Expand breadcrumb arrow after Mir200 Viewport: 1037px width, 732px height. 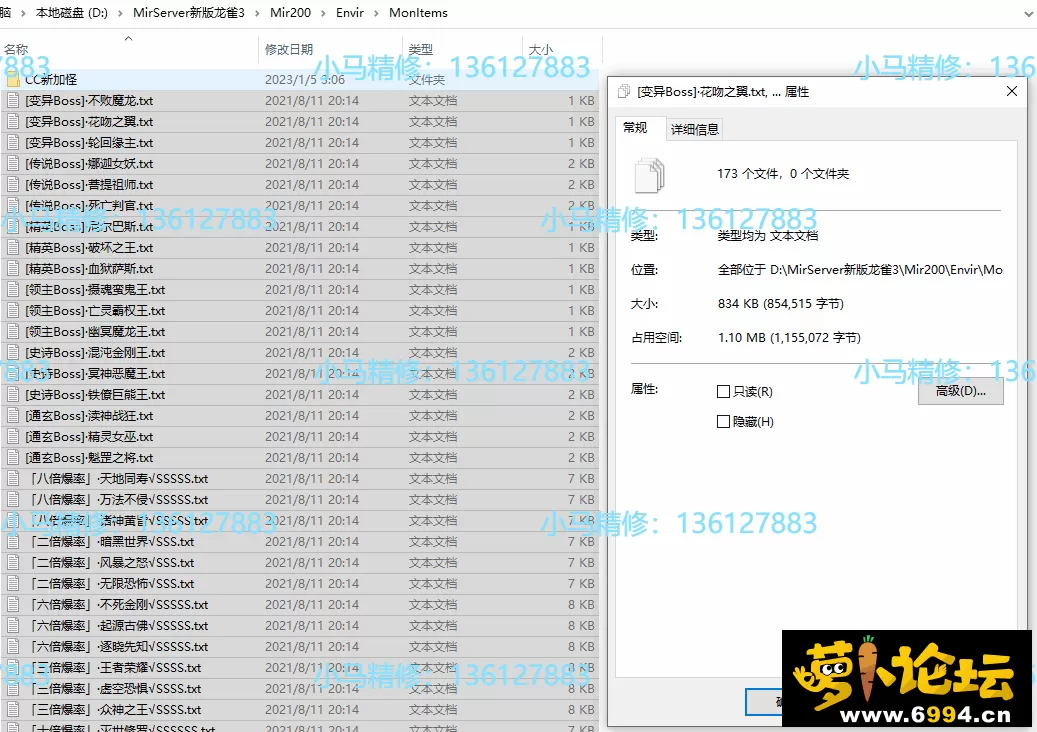pyautogui.click(x=323, y=13)
